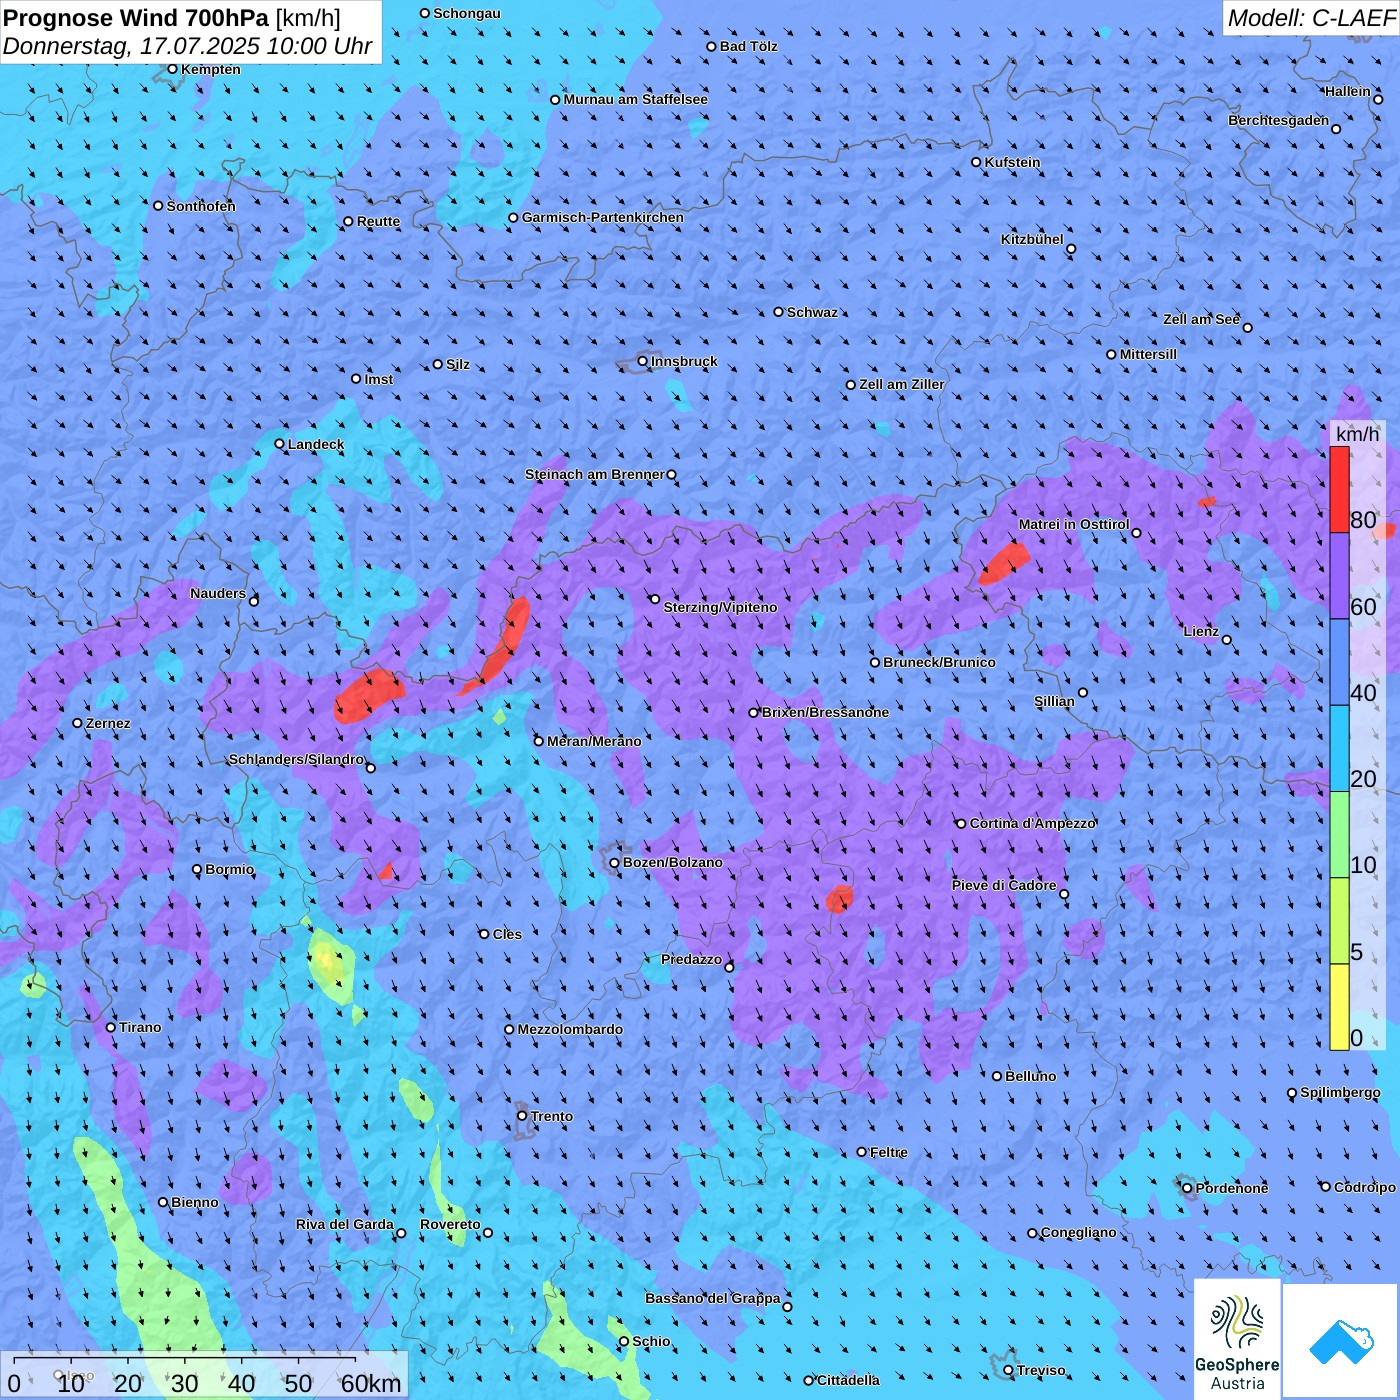1400x1400 pixels.
Task: Select the Landeck city label
Action: click(x=316, y=444)
